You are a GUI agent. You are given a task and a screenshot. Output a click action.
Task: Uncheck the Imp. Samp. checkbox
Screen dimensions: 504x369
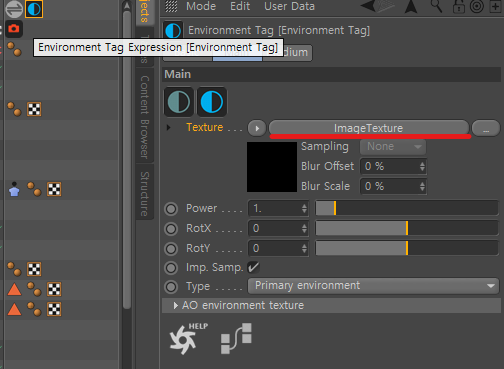click(253, 267)
